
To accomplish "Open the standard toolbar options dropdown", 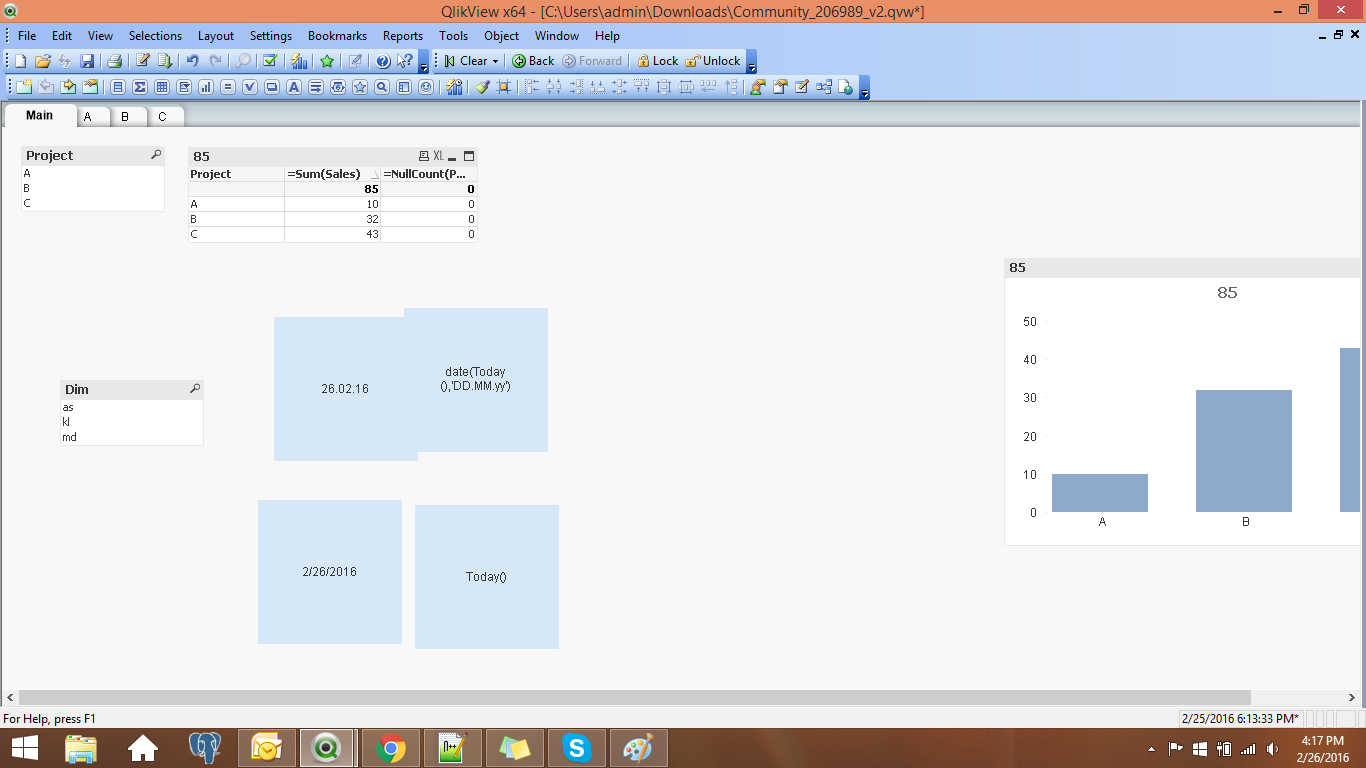I will coord(424,62).
